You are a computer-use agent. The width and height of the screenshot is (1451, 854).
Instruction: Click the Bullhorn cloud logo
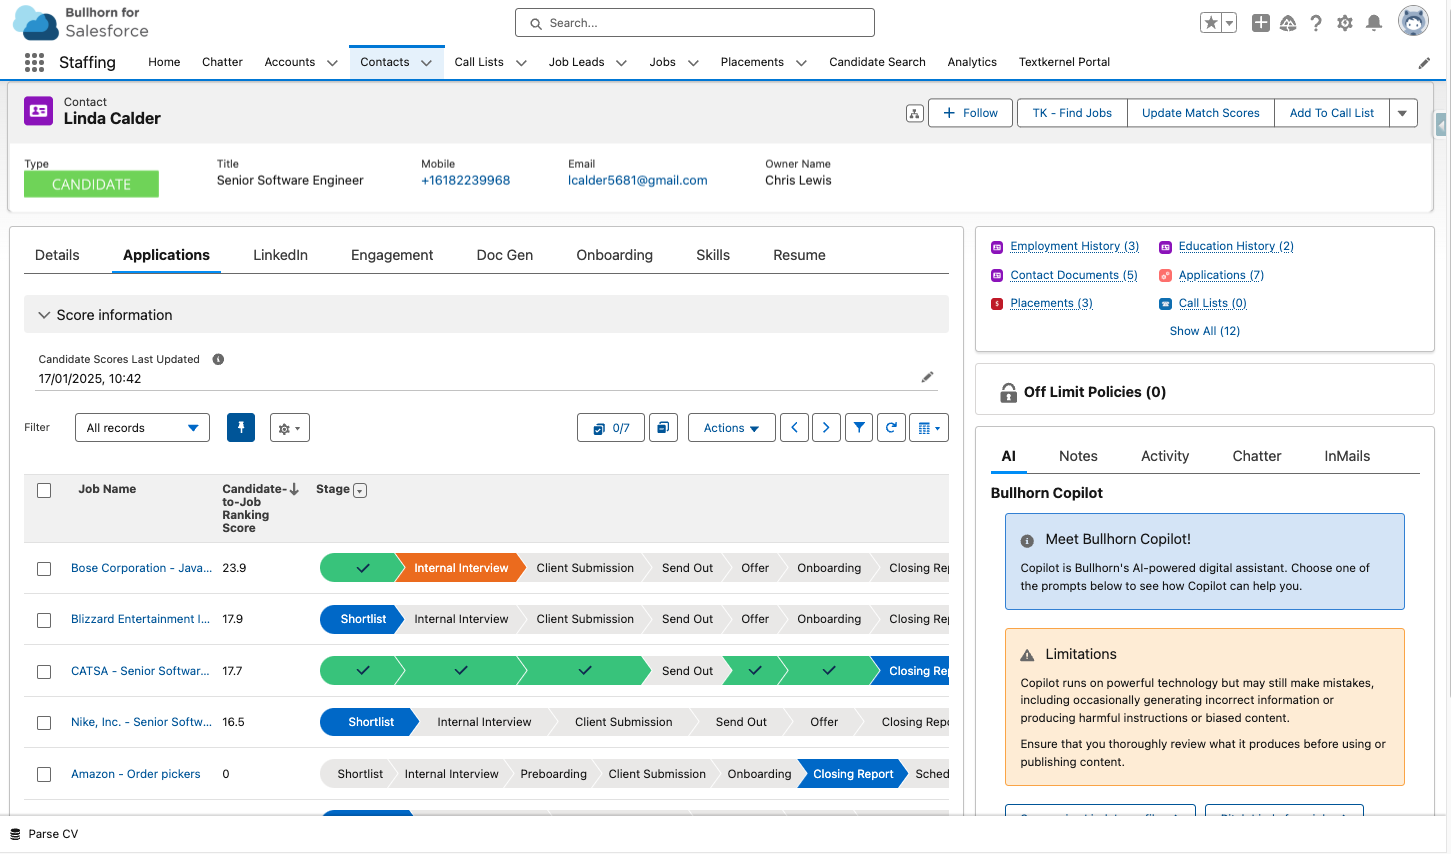point(36,22)
